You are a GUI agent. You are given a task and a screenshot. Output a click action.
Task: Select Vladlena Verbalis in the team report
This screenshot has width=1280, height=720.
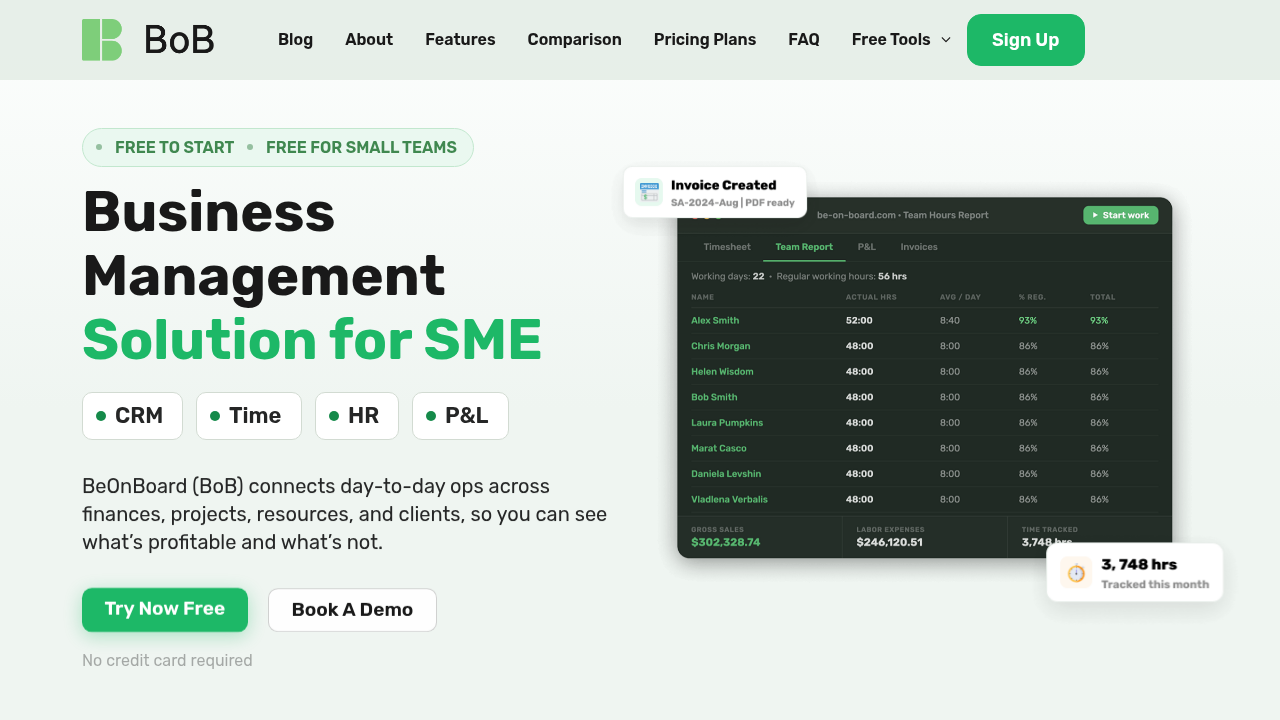click(730, 499)
